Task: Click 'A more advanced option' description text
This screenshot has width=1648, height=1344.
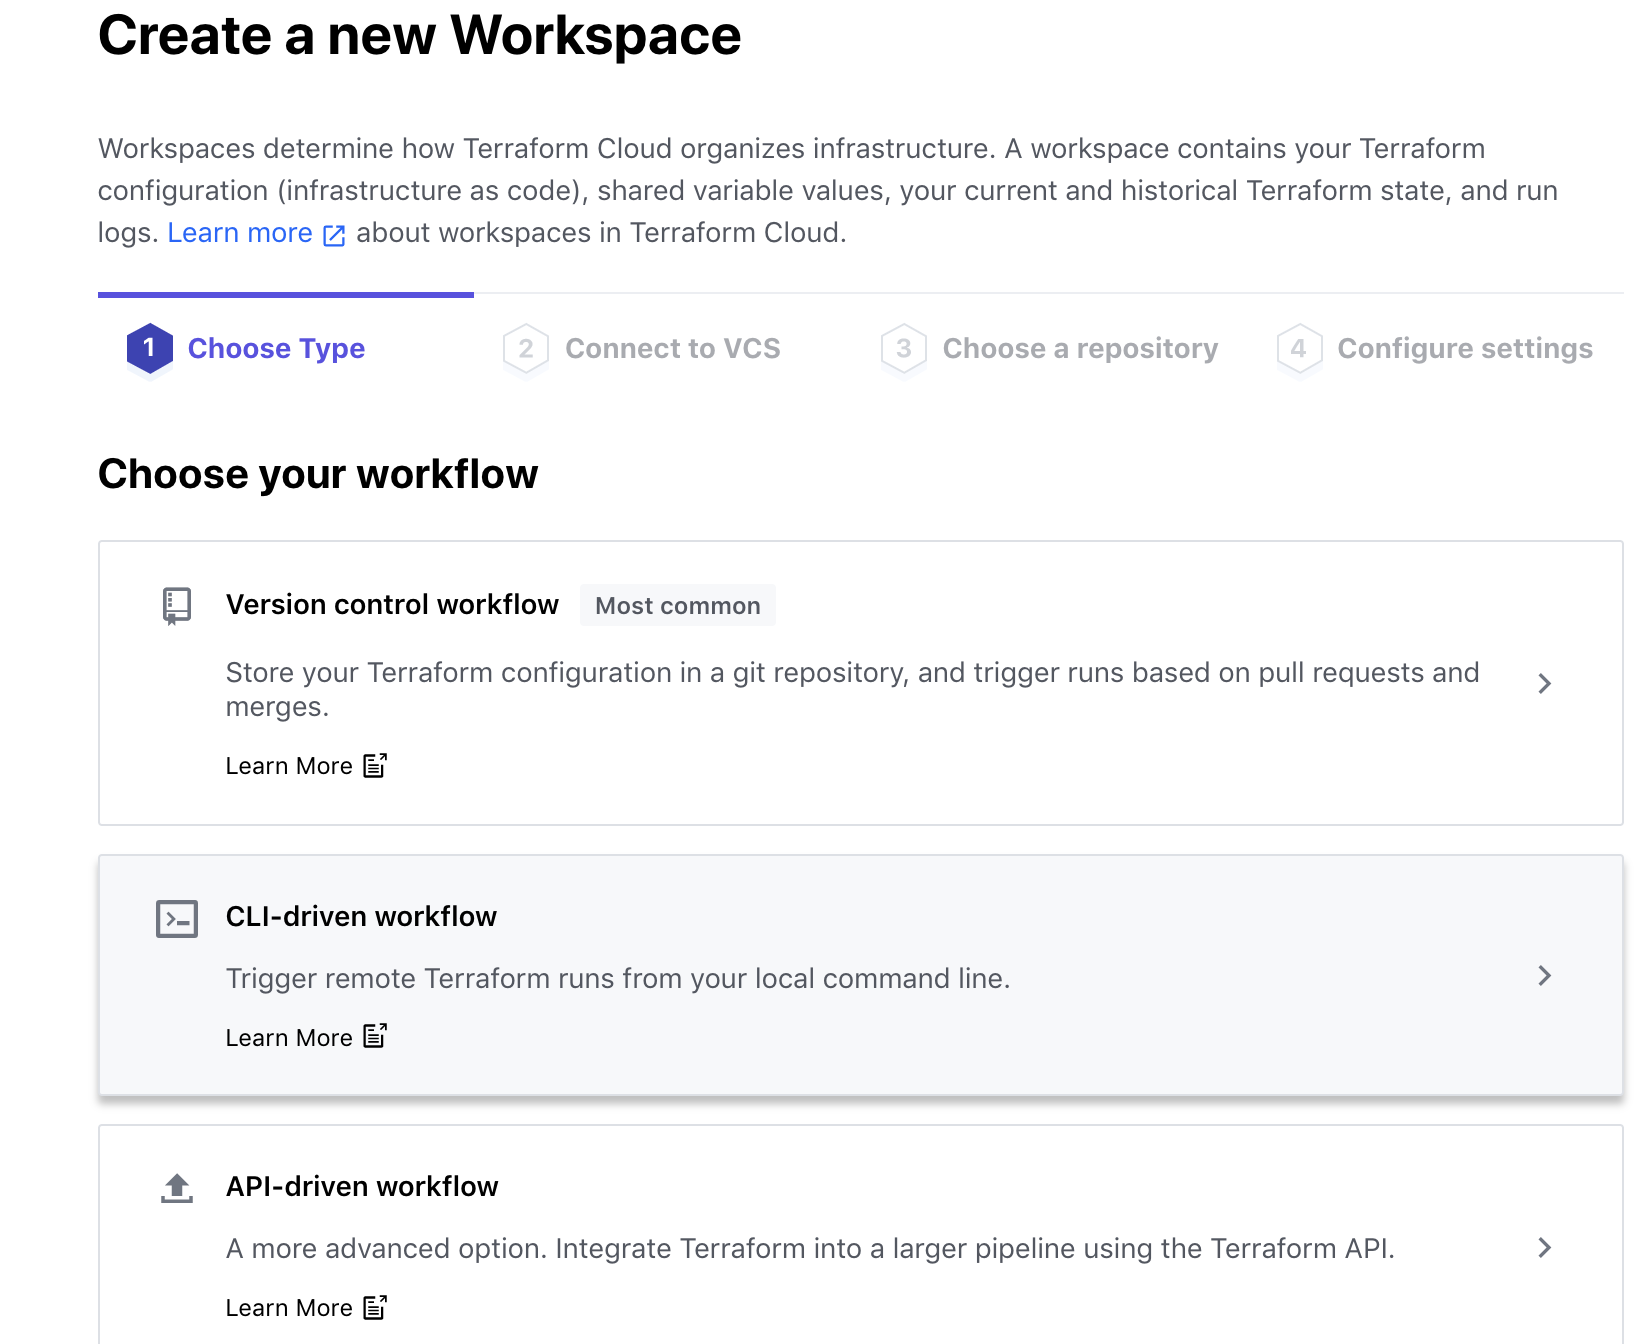Action: [810, 1249]
